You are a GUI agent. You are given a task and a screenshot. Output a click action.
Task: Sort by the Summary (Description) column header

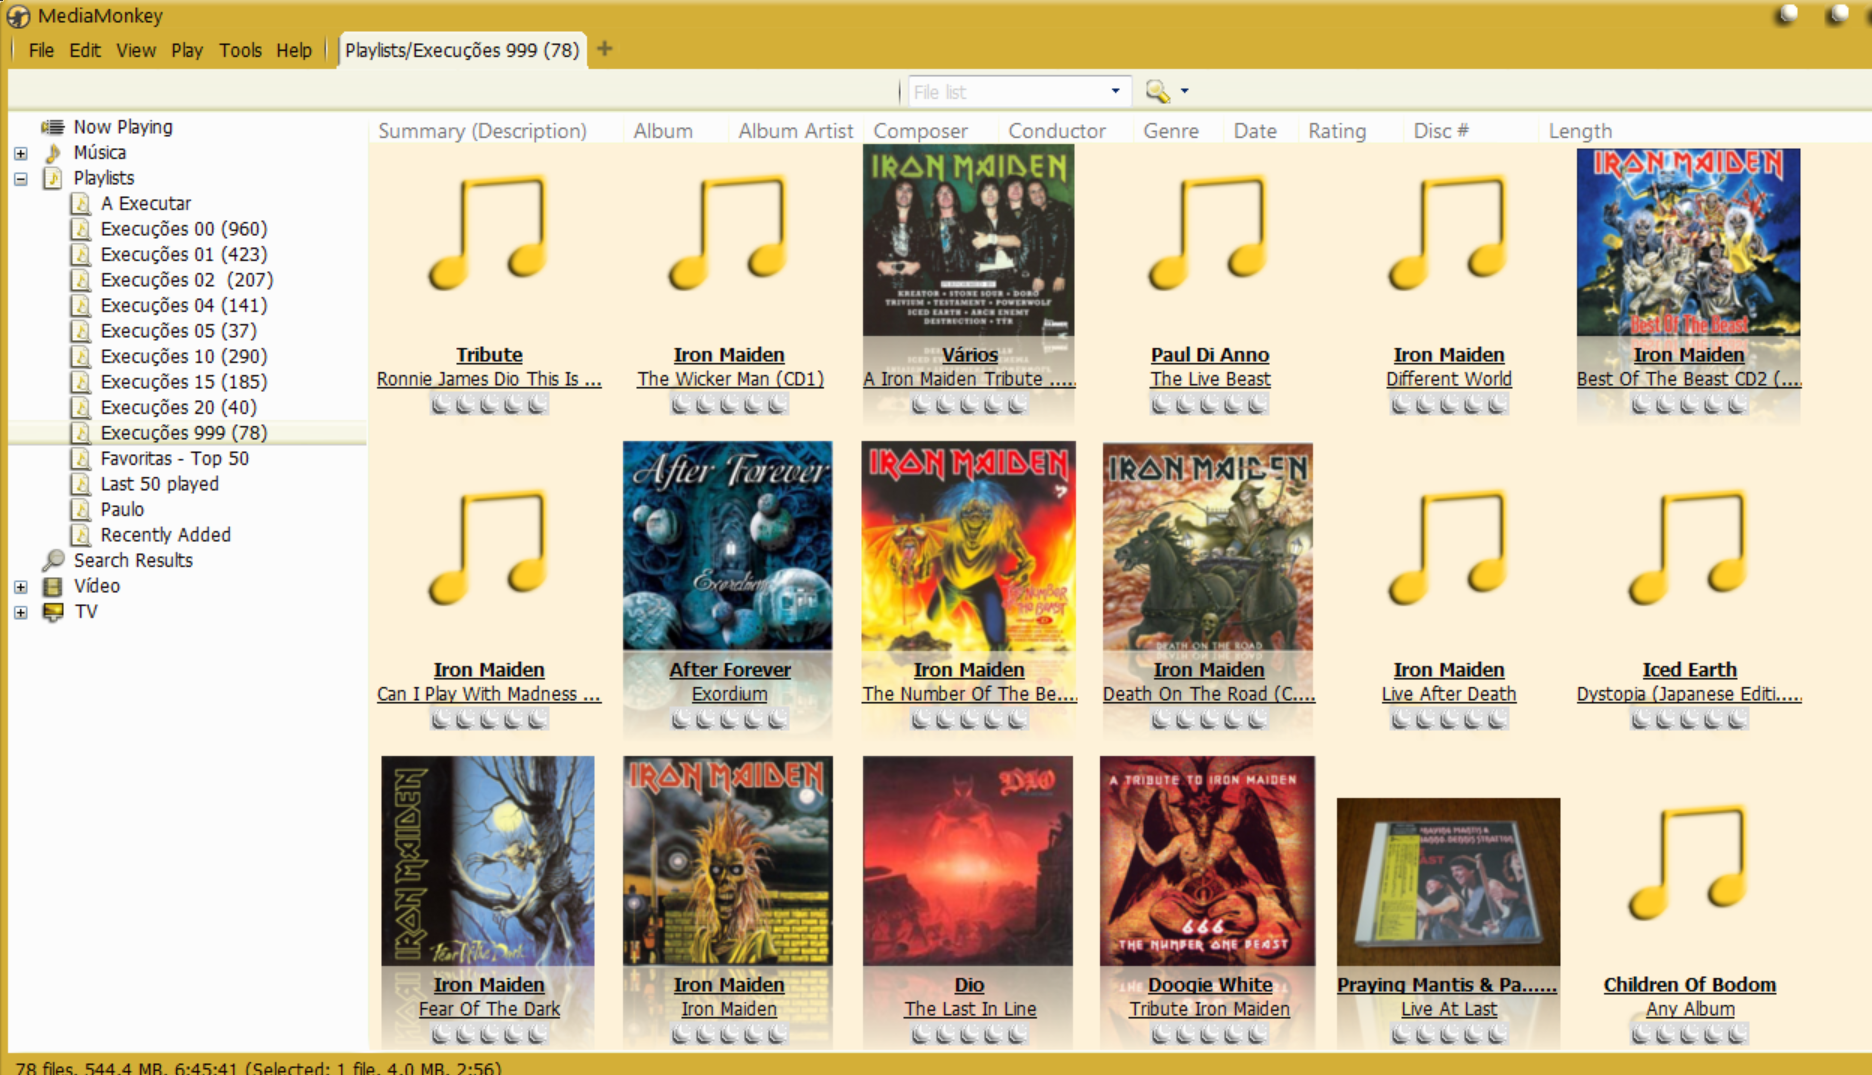pos(482,131)
